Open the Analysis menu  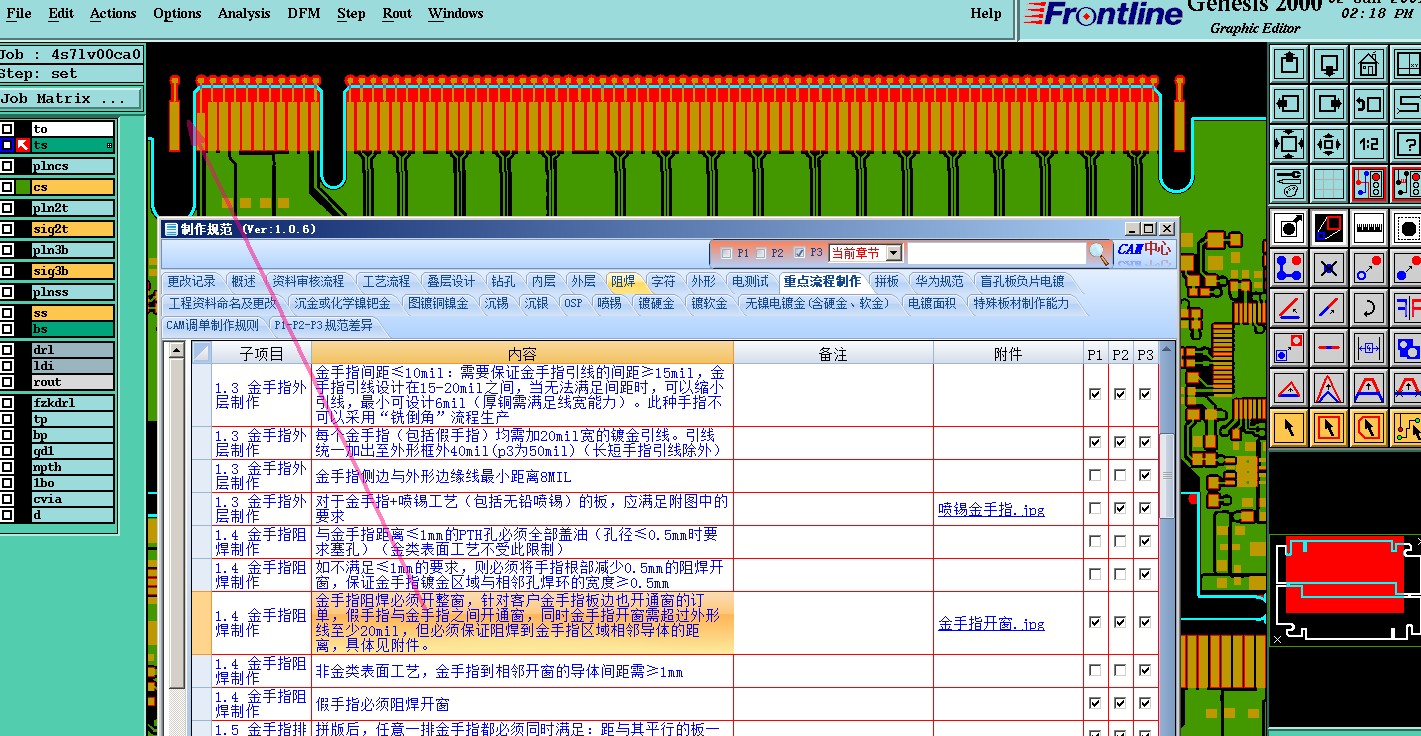tap(244, 13)
